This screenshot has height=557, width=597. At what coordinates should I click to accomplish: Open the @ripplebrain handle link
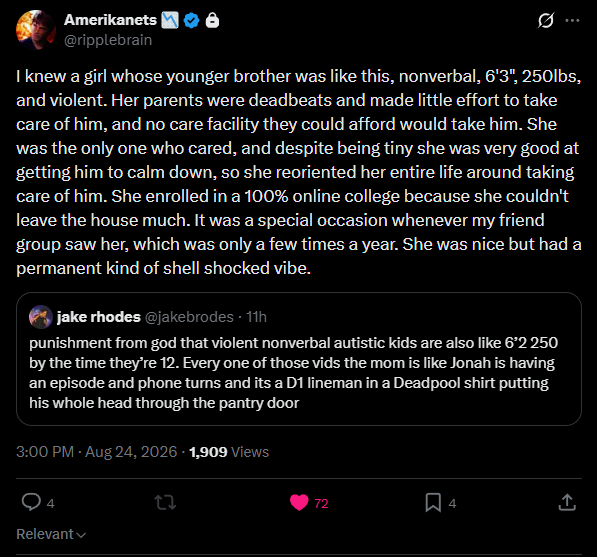[108, 40]
